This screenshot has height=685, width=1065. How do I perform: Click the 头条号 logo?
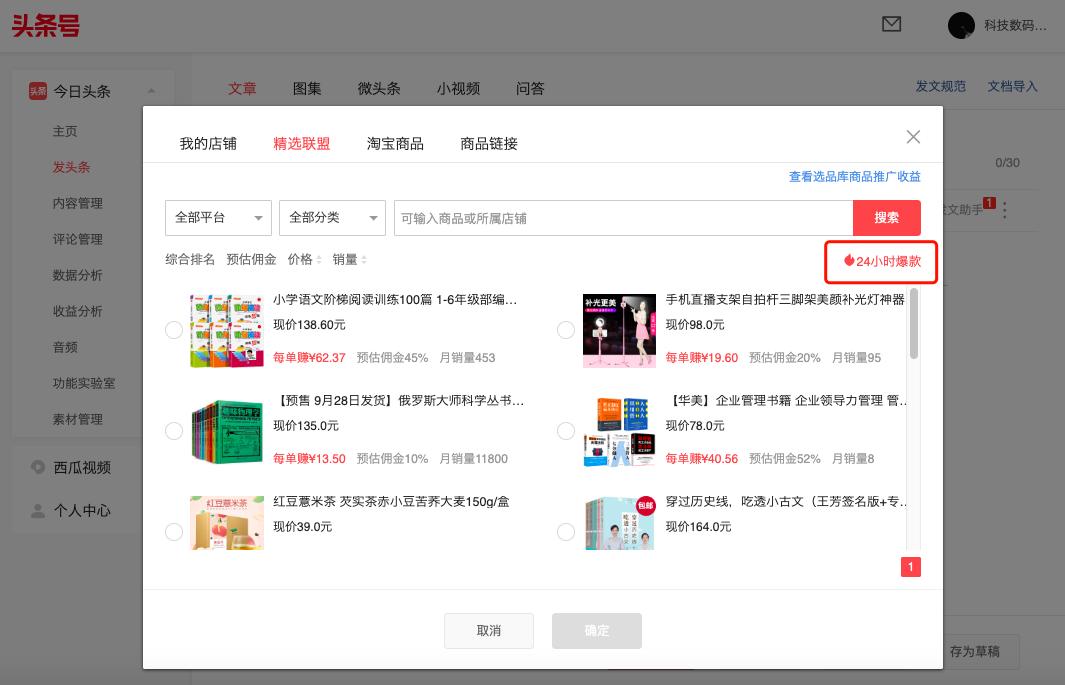point(46,27)
